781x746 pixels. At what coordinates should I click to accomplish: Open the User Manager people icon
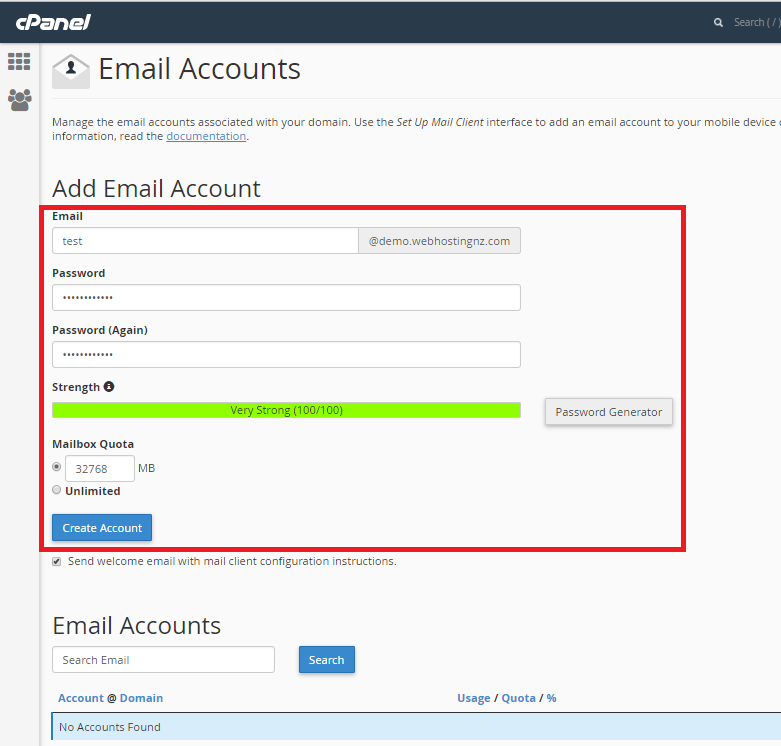coord(19,100)
